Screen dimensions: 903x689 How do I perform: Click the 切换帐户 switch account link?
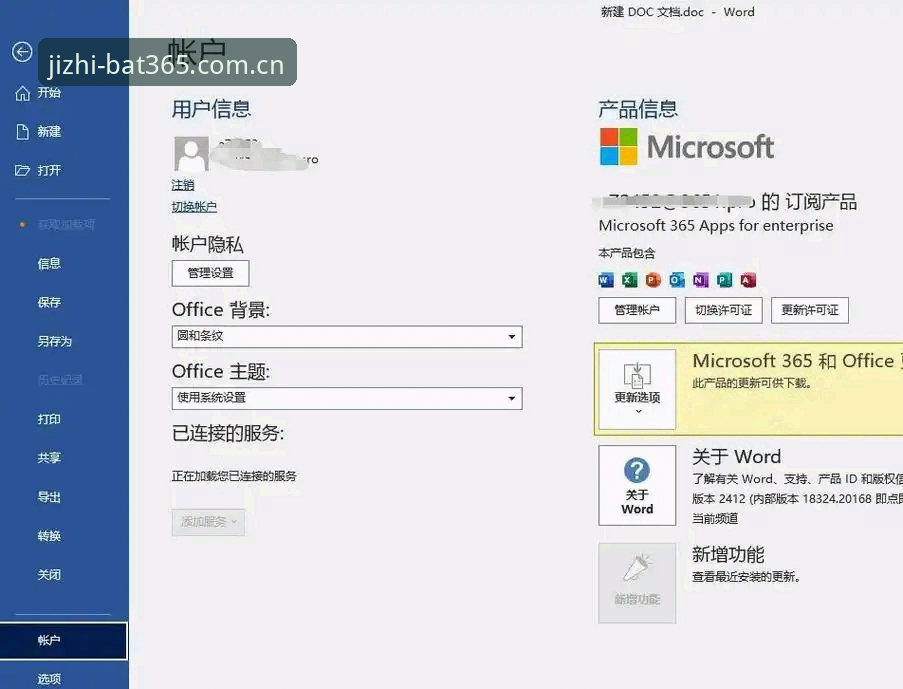pos(194,207)
